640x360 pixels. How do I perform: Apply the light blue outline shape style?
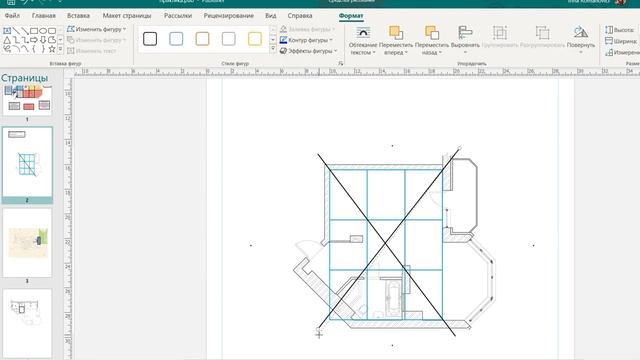tap(176, 39)
